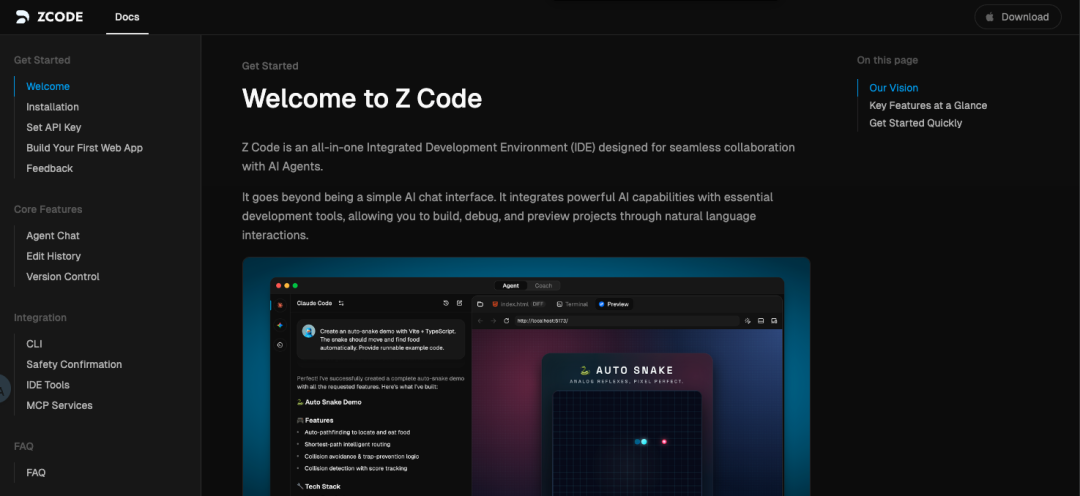This screenshot has height=496, width=1080.
Task: Click the Apple icon in Download button
Action: click(990, 17)
